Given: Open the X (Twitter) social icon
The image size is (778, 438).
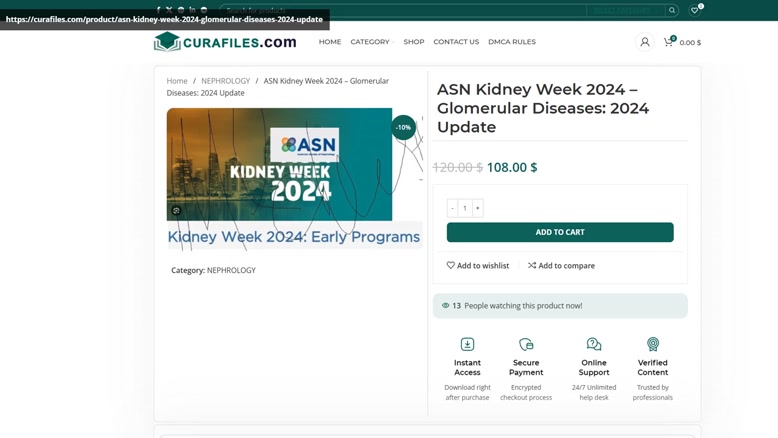Looking at the screenshot, I should [x=169, y=9].
